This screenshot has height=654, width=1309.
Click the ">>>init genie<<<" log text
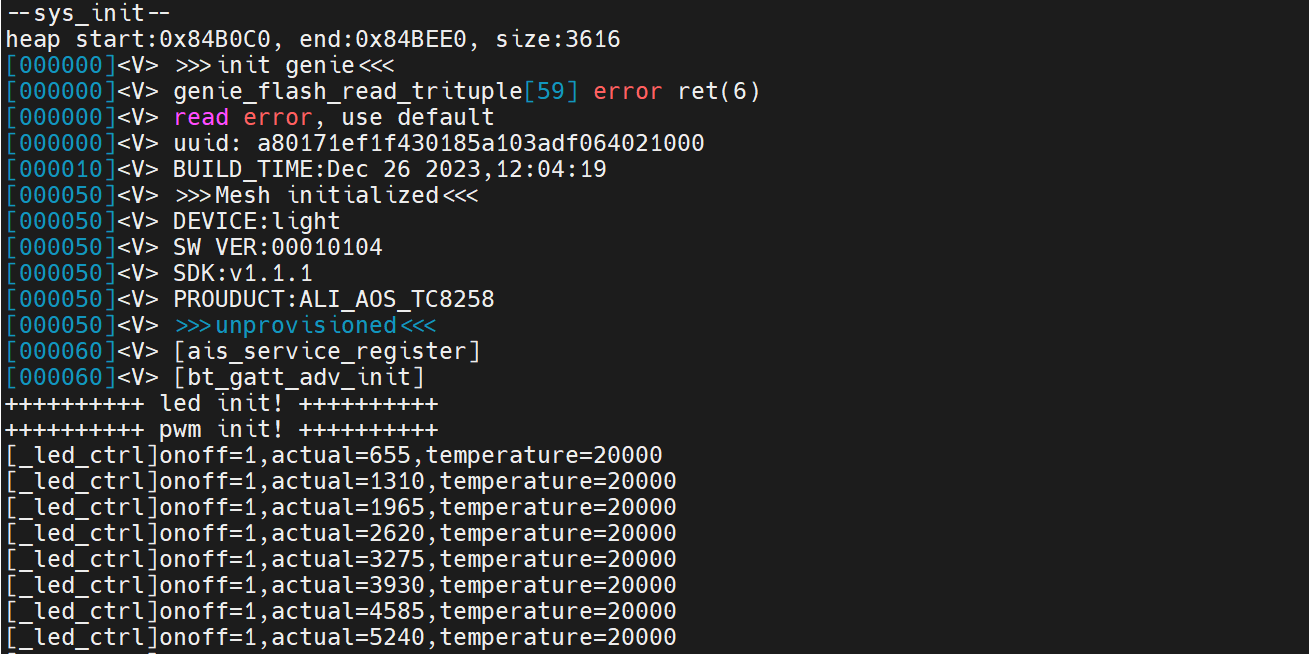(284, 66)
